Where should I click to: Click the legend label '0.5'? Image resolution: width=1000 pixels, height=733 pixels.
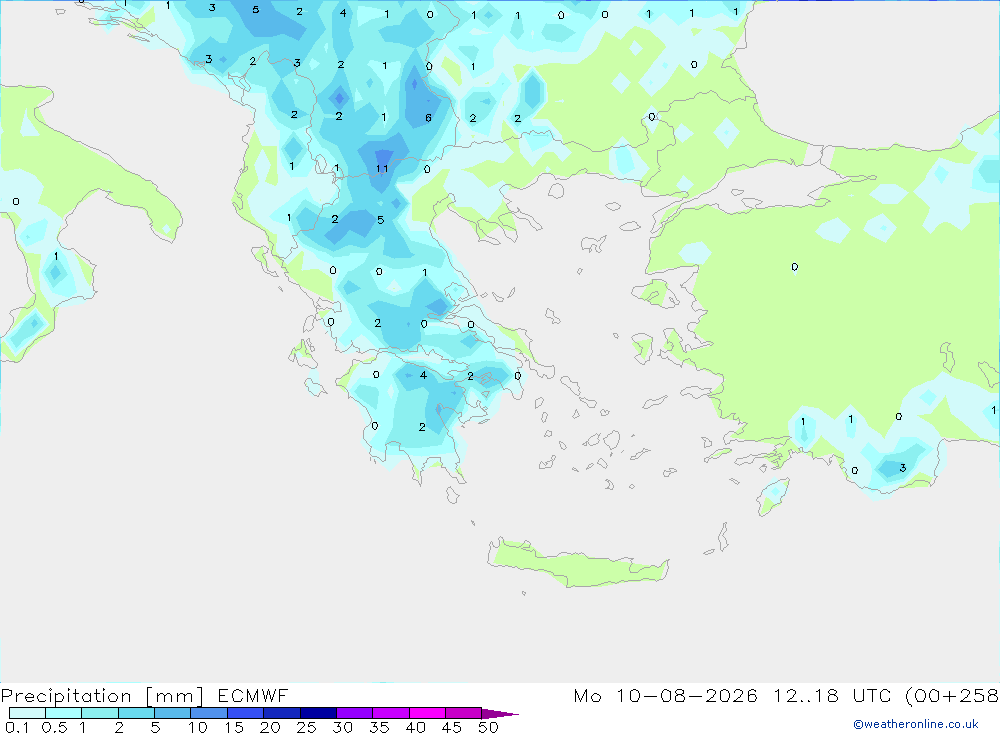tap(54, 727)
